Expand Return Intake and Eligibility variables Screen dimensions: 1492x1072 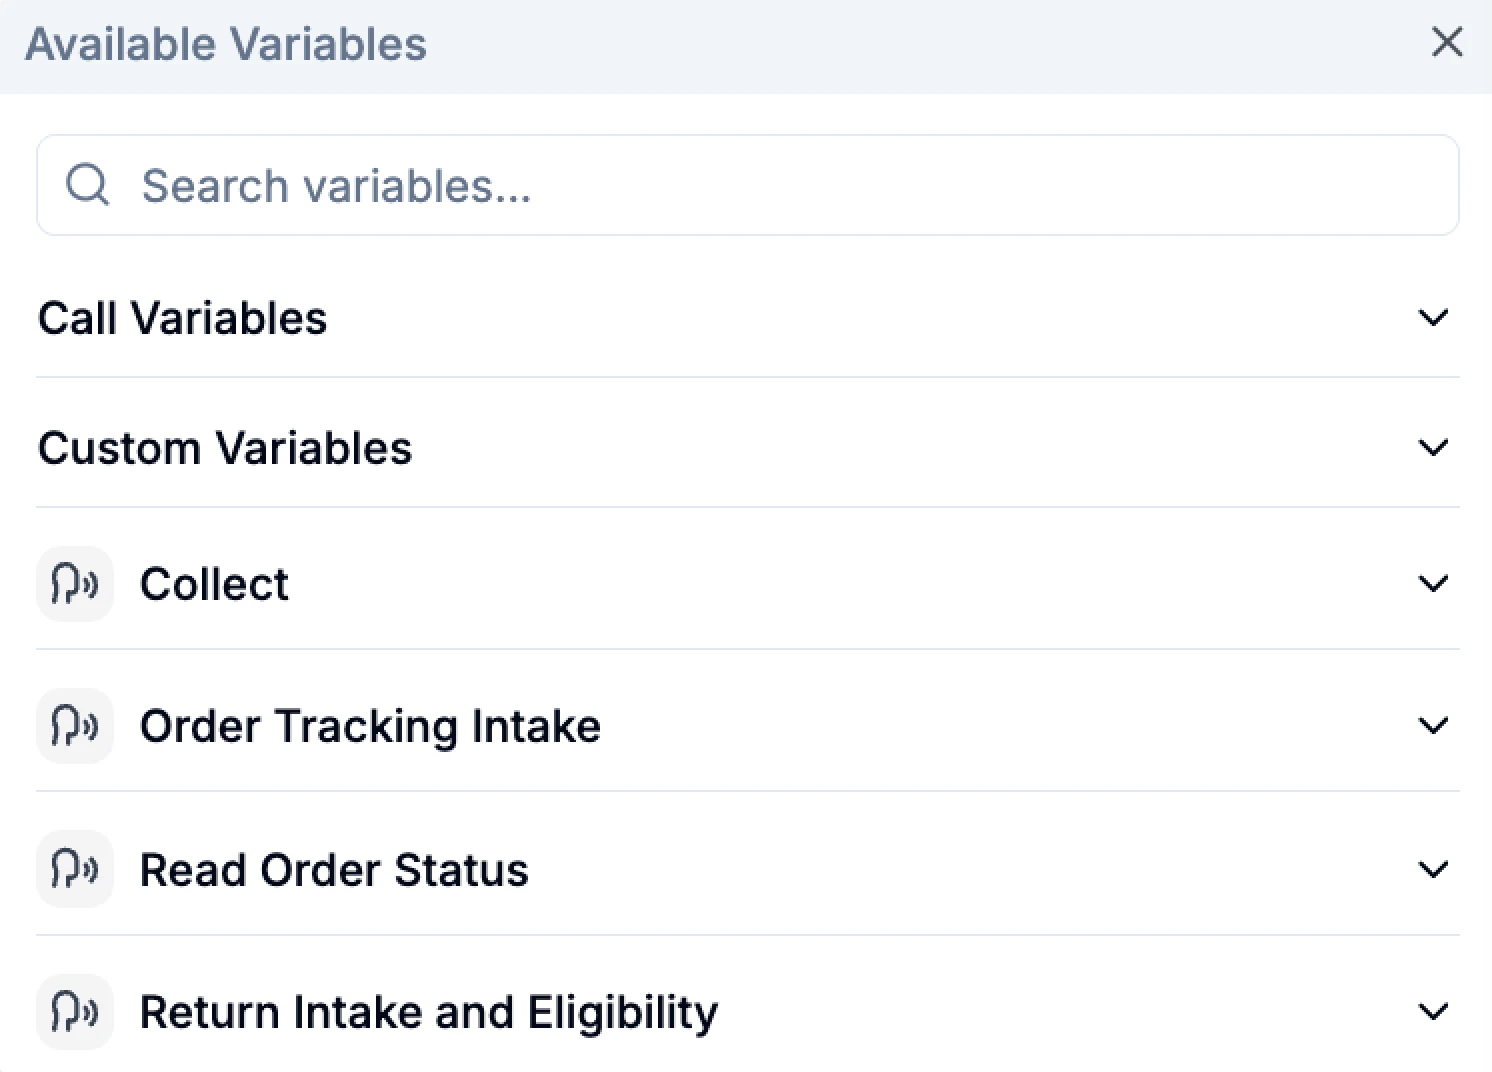1434,1011
